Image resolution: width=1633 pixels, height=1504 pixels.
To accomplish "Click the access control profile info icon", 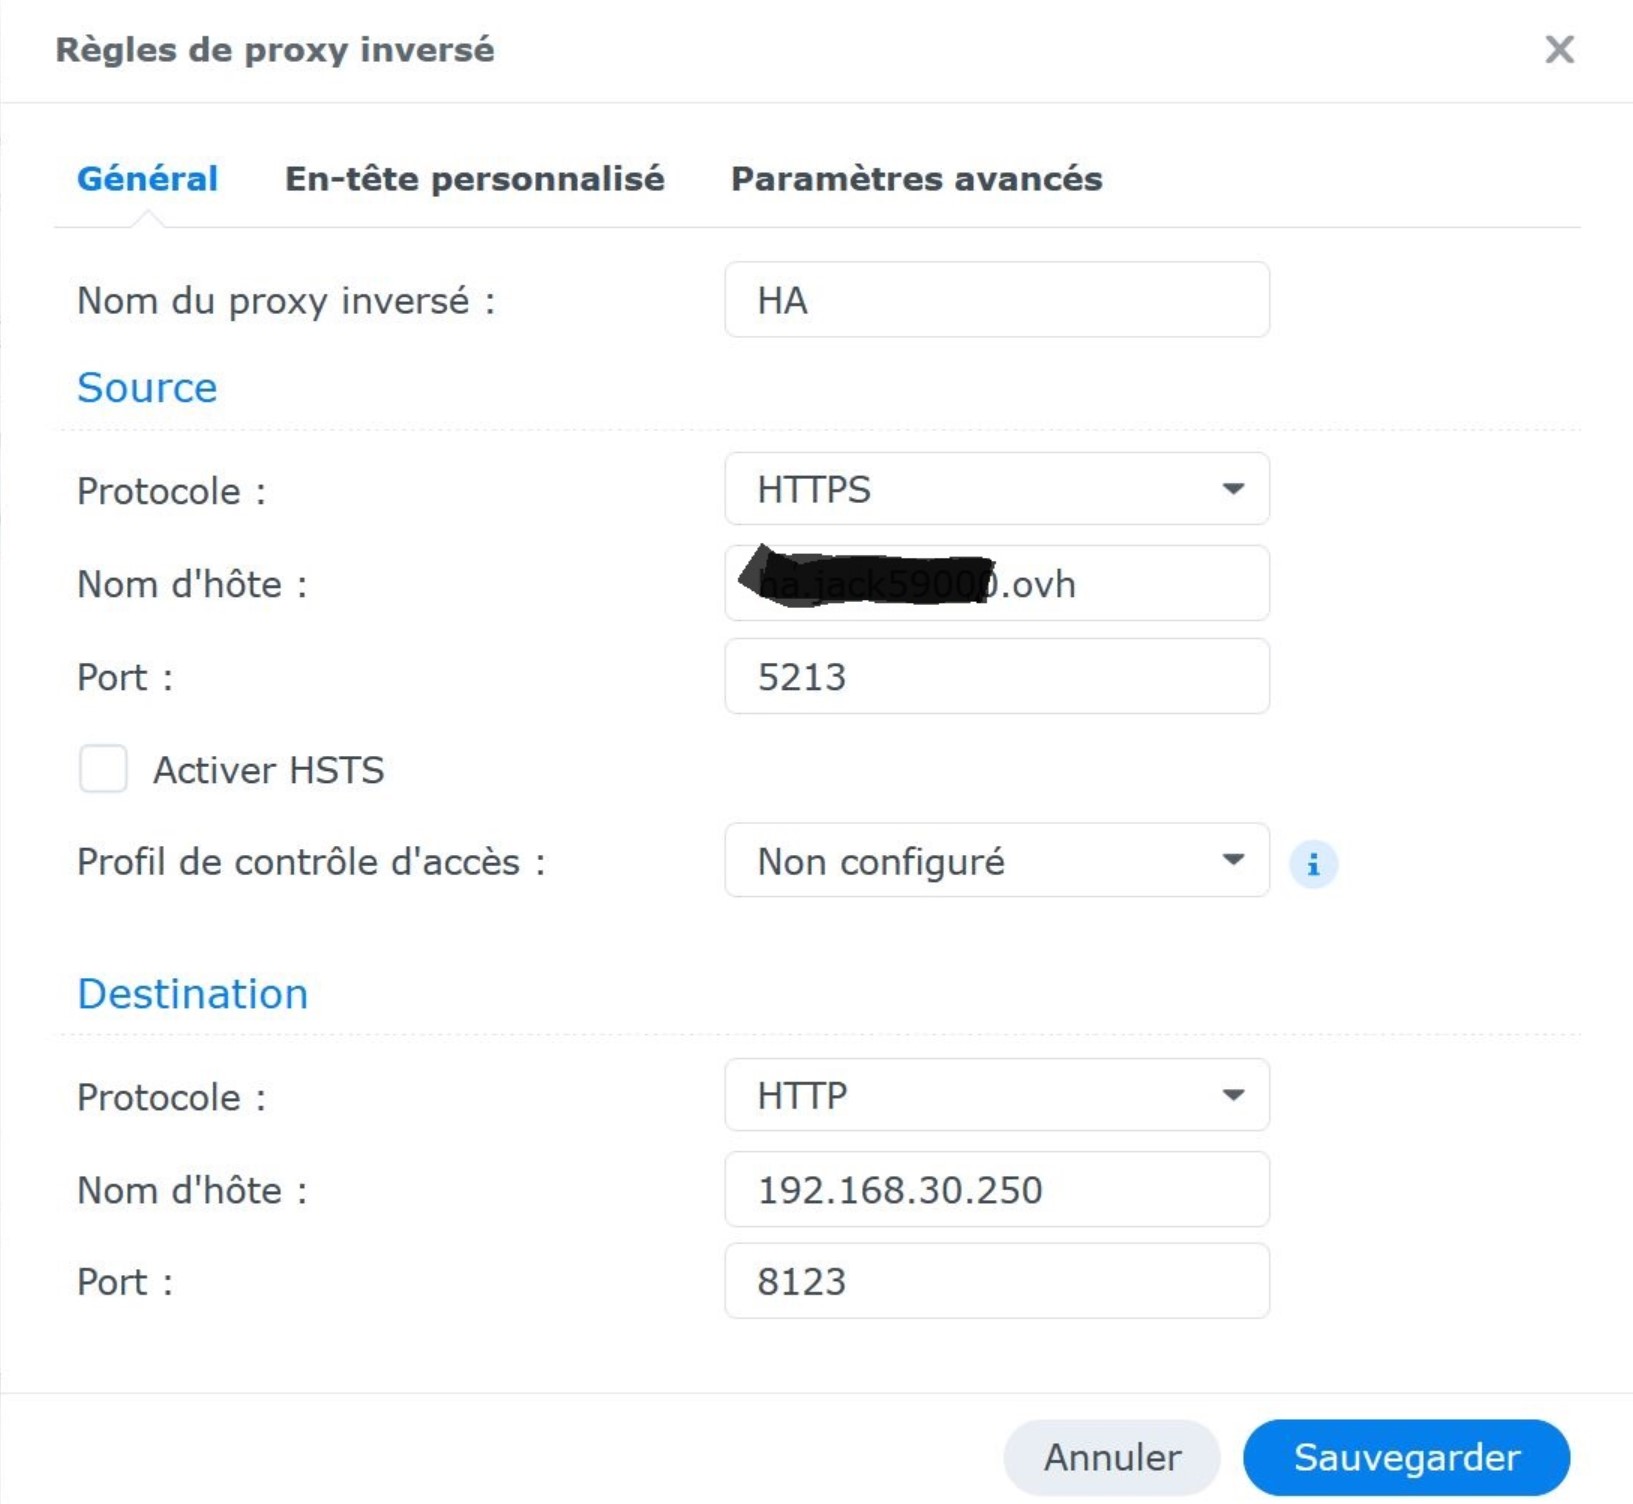I will 1312,864.
